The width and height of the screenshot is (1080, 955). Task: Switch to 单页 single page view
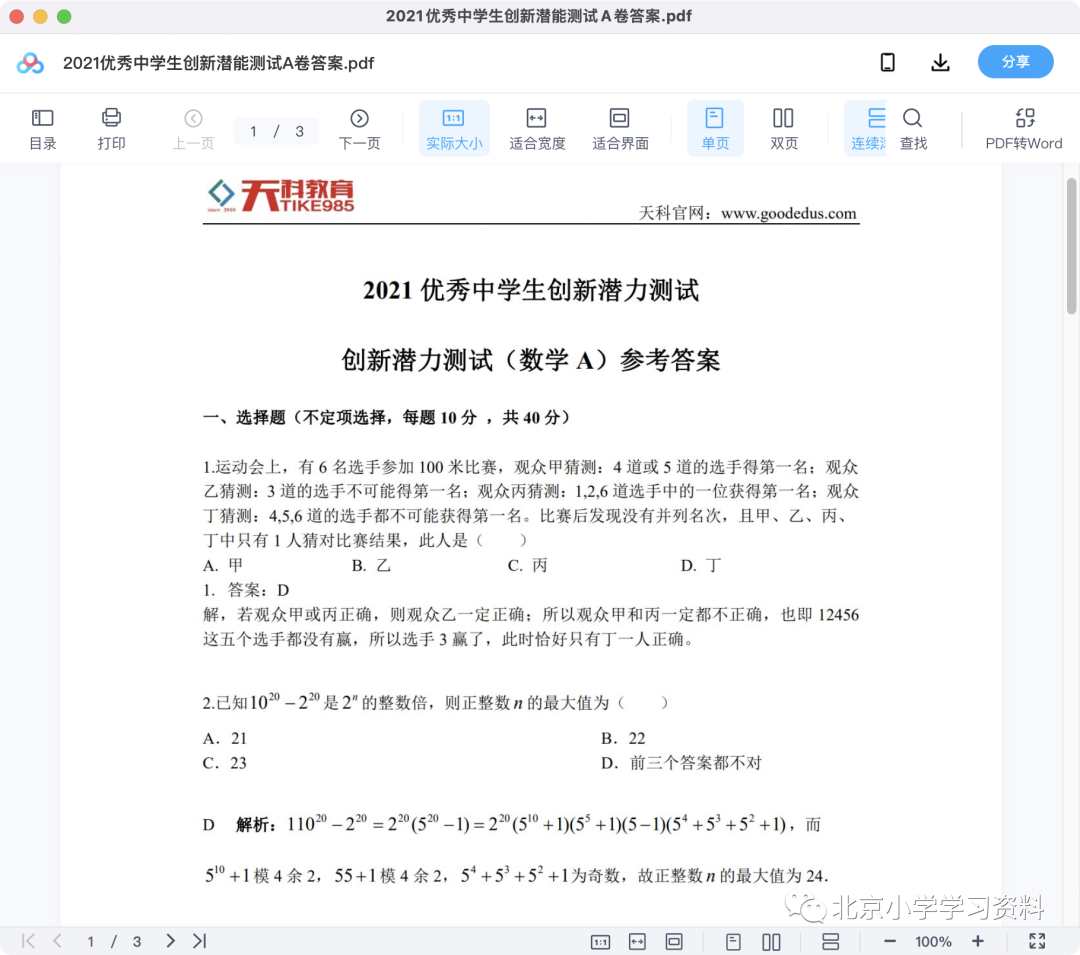point(715,129)
